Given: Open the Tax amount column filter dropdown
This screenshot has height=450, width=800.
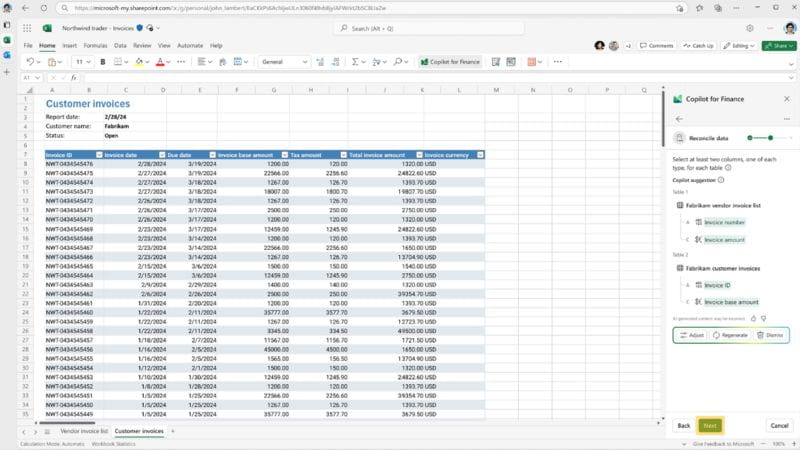Looking at the screenshot, I should point(343,155).
